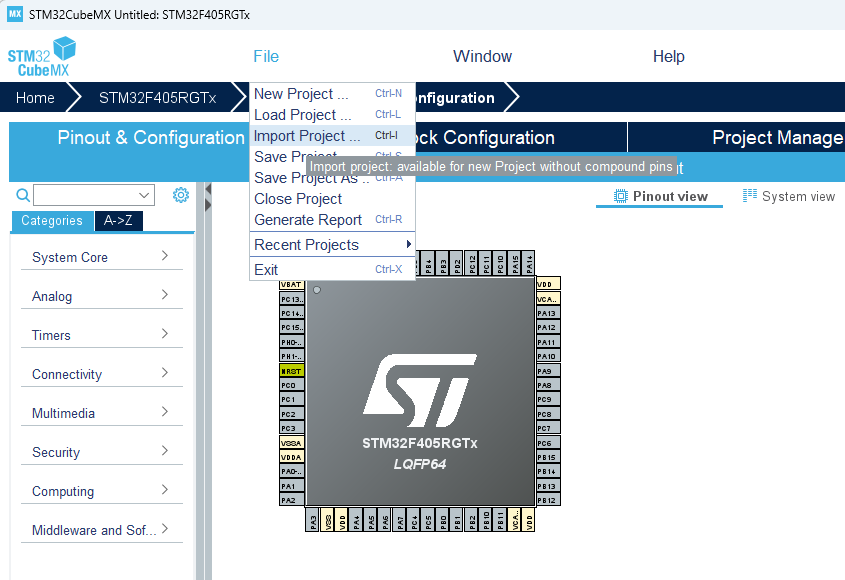Select pin PC12 on top row
Viewport: 845px width, 580px height.
(x=472, y=263)
